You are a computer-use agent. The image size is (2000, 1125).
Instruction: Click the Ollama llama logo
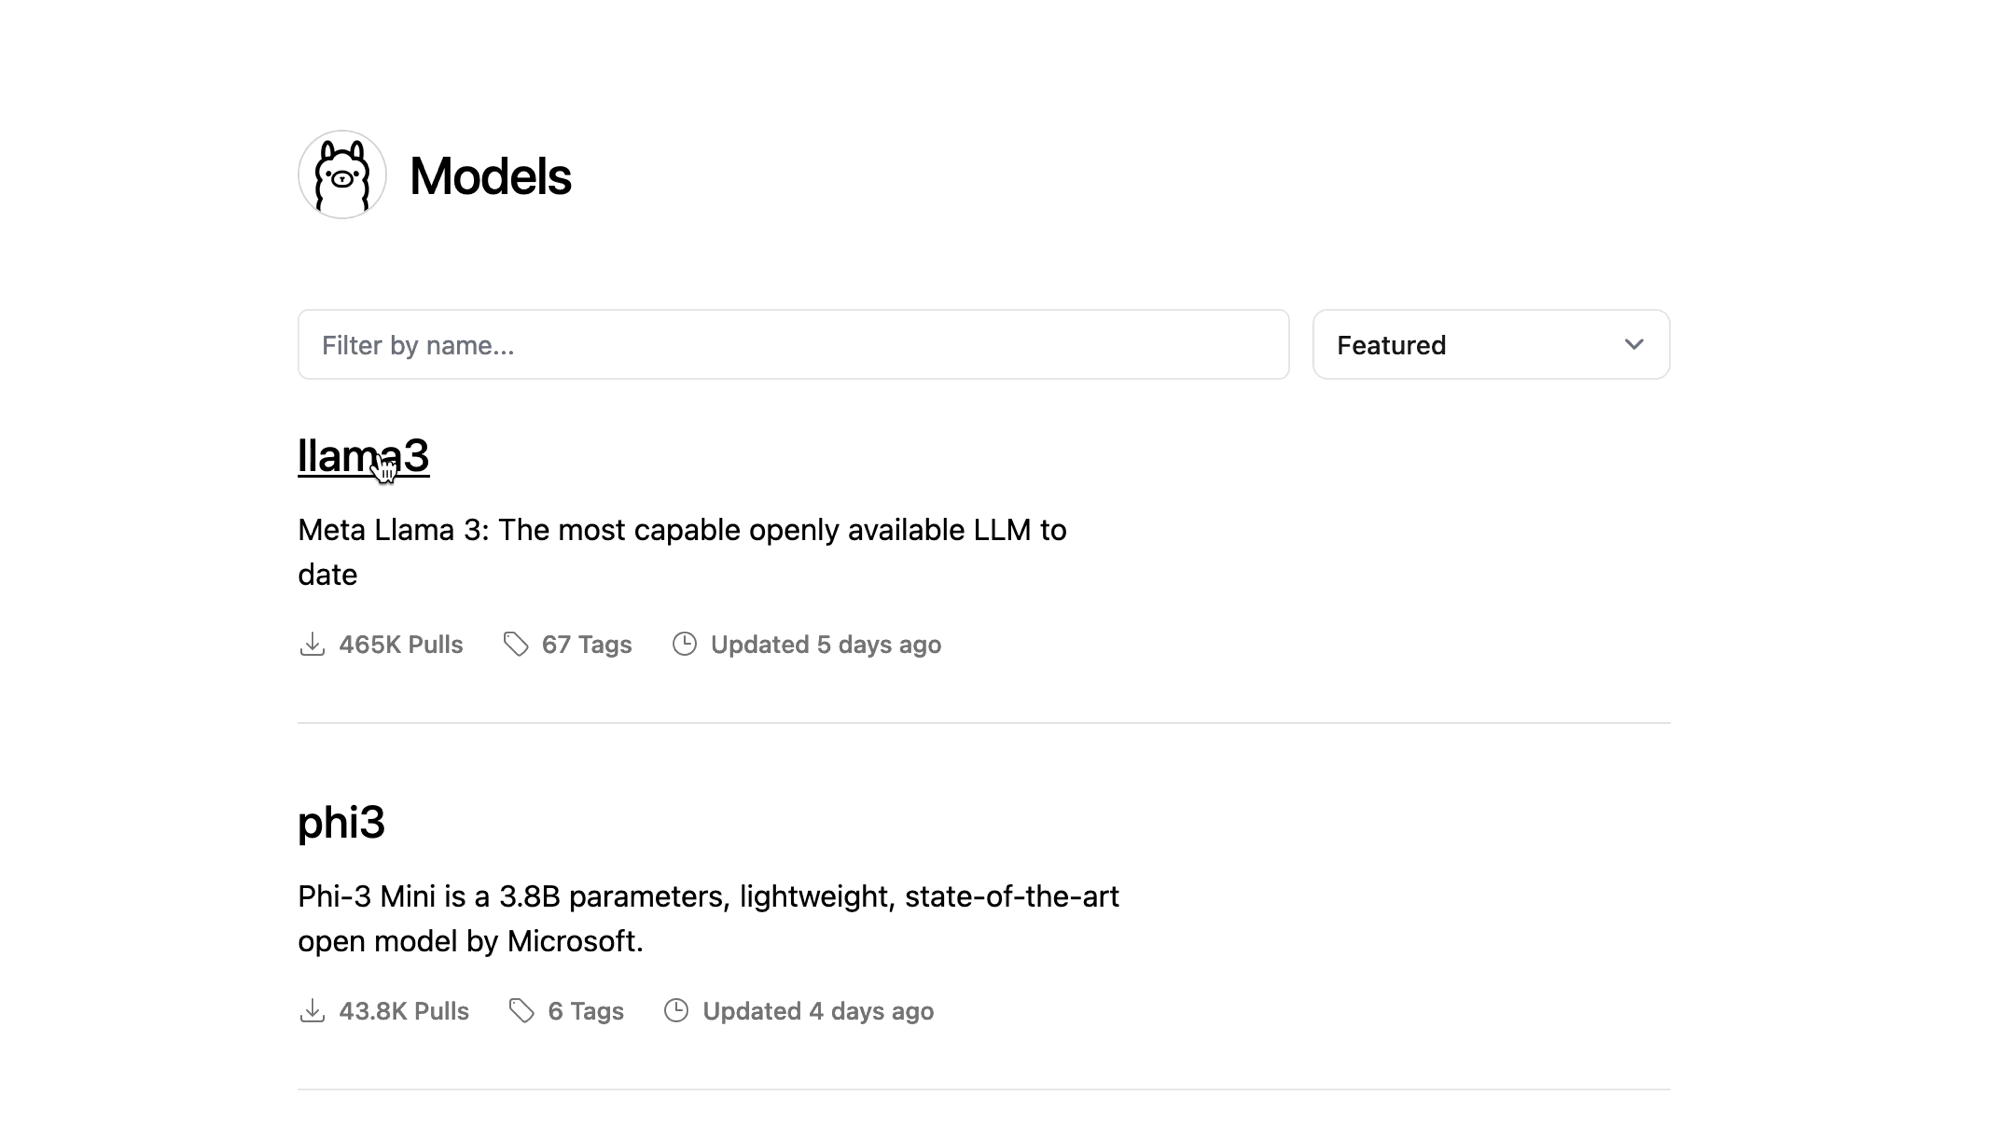(x=342, y=175)
